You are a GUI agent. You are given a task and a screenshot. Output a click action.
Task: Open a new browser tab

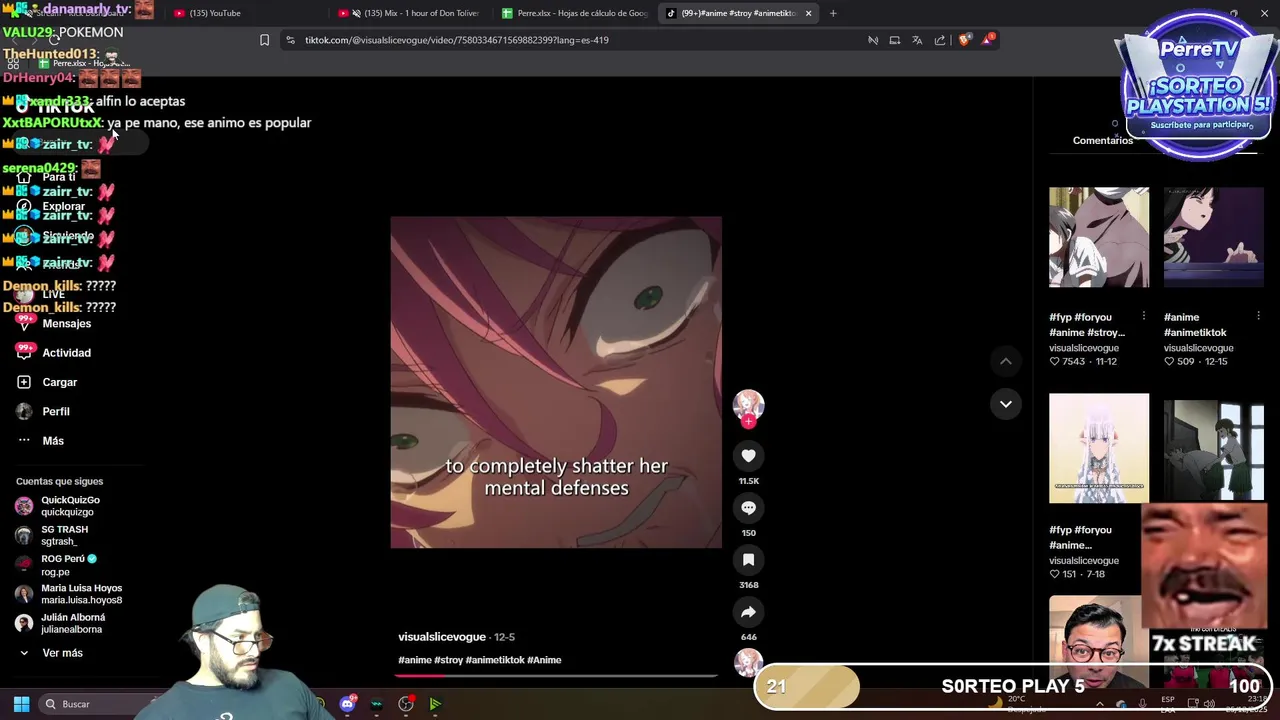click(x=833, y=13)
